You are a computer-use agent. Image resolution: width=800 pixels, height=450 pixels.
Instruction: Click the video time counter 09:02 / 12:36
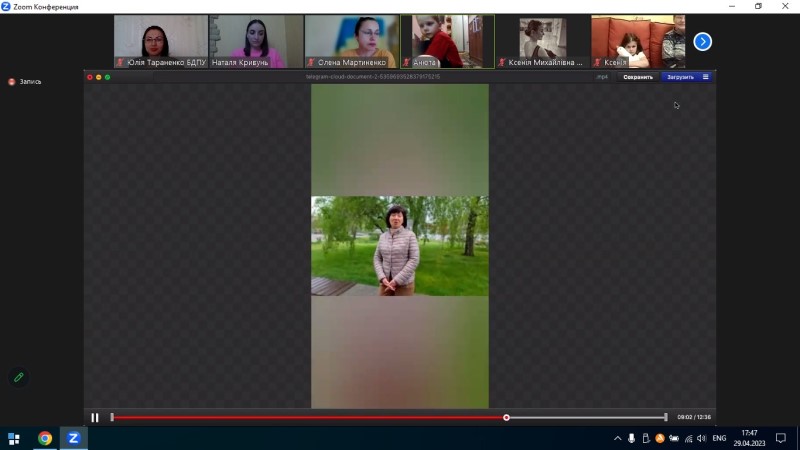[694, 417]
